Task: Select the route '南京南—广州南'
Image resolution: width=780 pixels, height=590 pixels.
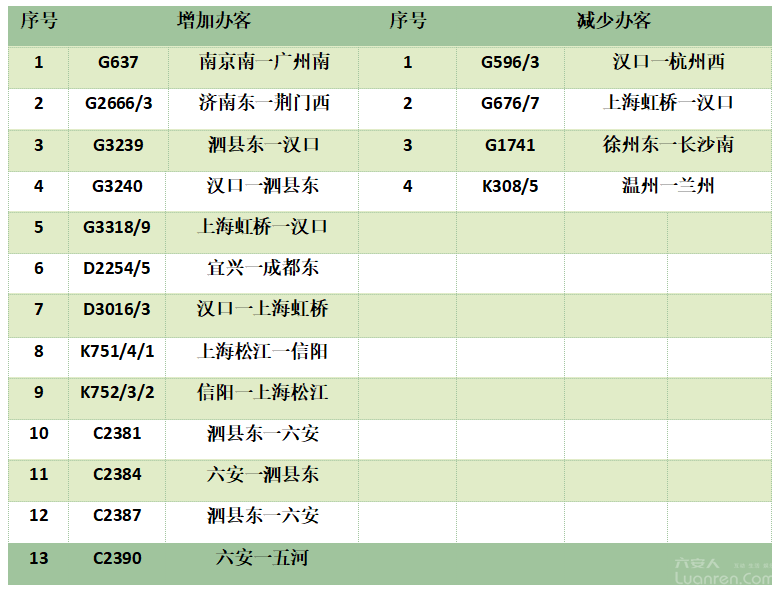Action: click(x=264, y=62)
